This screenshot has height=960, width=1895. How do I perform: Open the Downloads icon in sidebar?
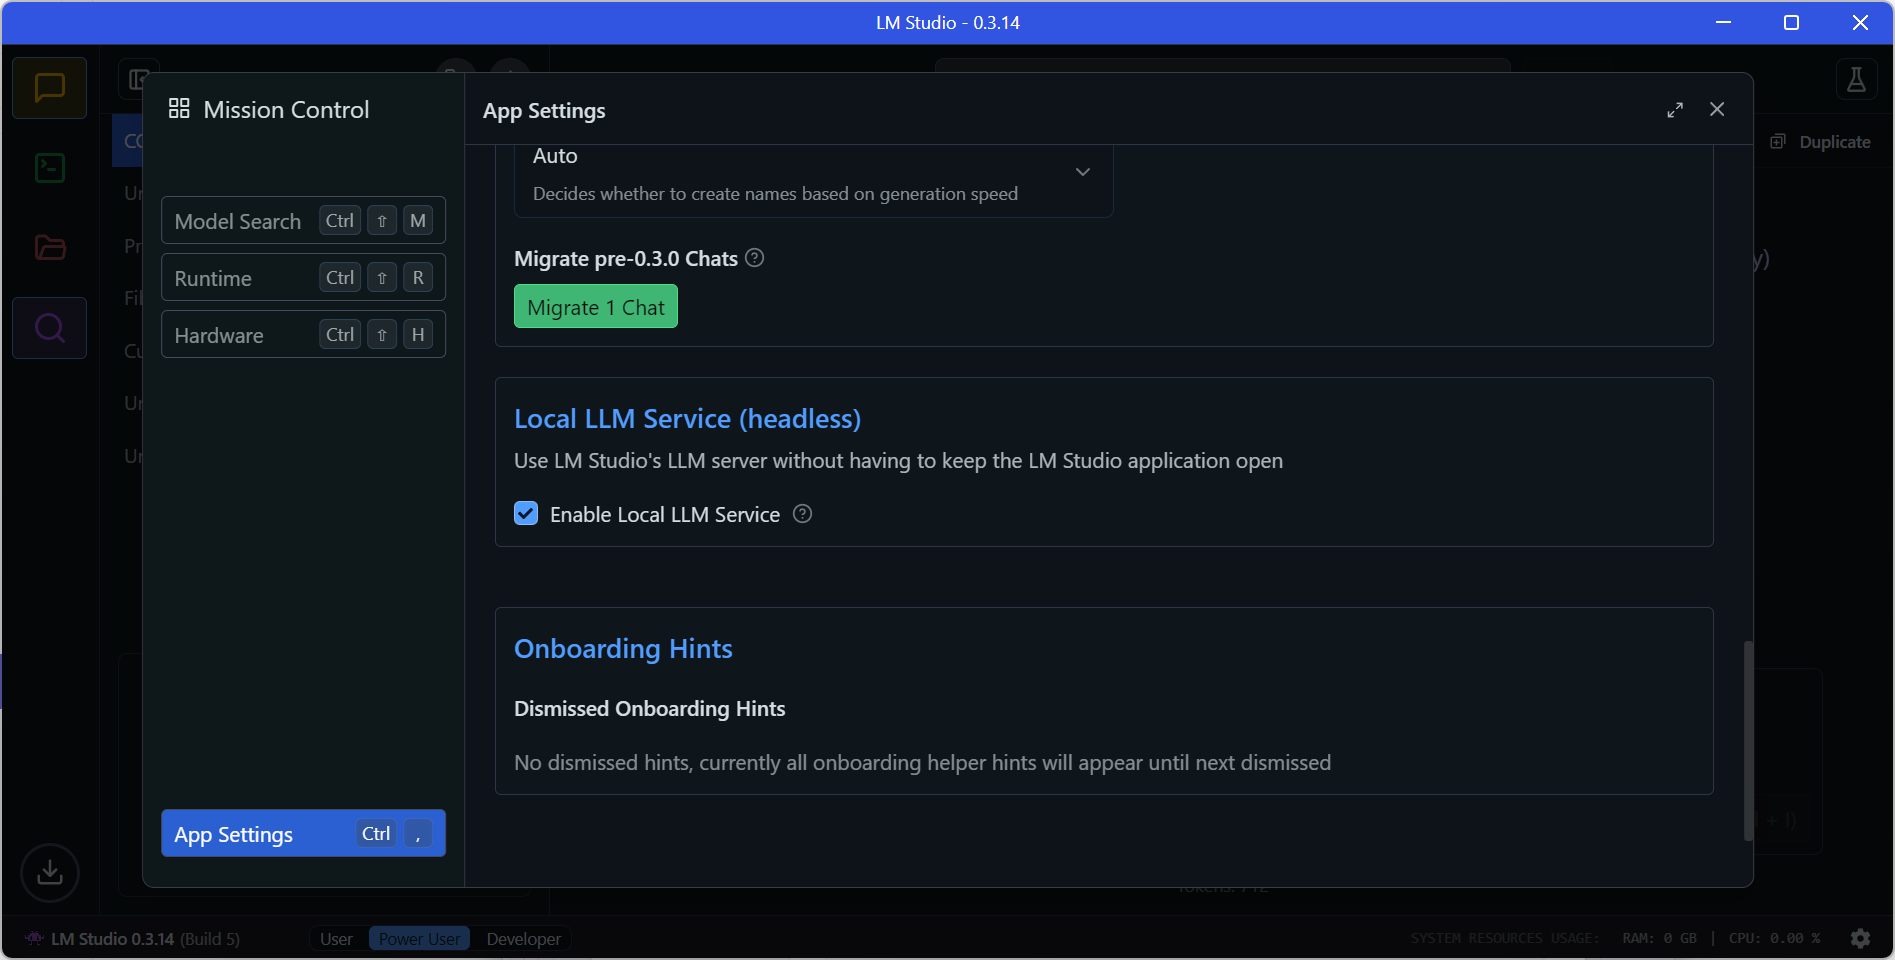[x=49, y=872]
